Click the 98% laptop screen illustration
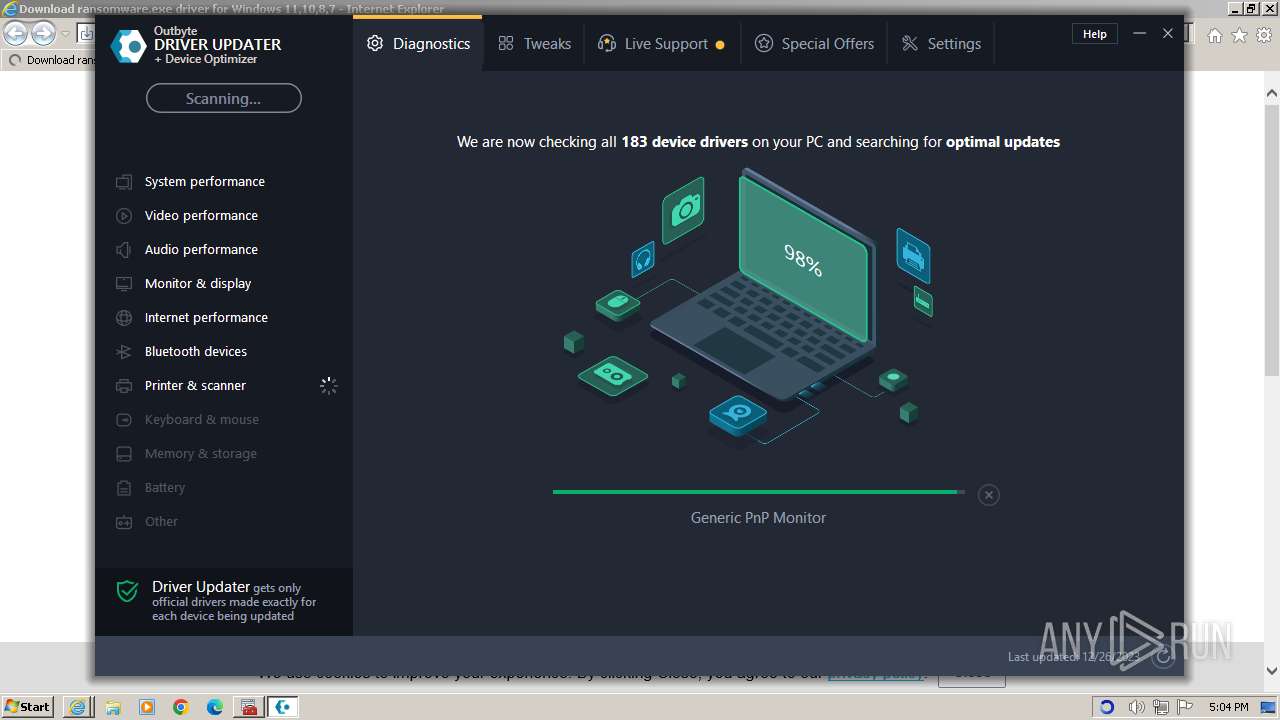Image resolution: width=1280 pixels, height=720 pixels. [802, 260]
